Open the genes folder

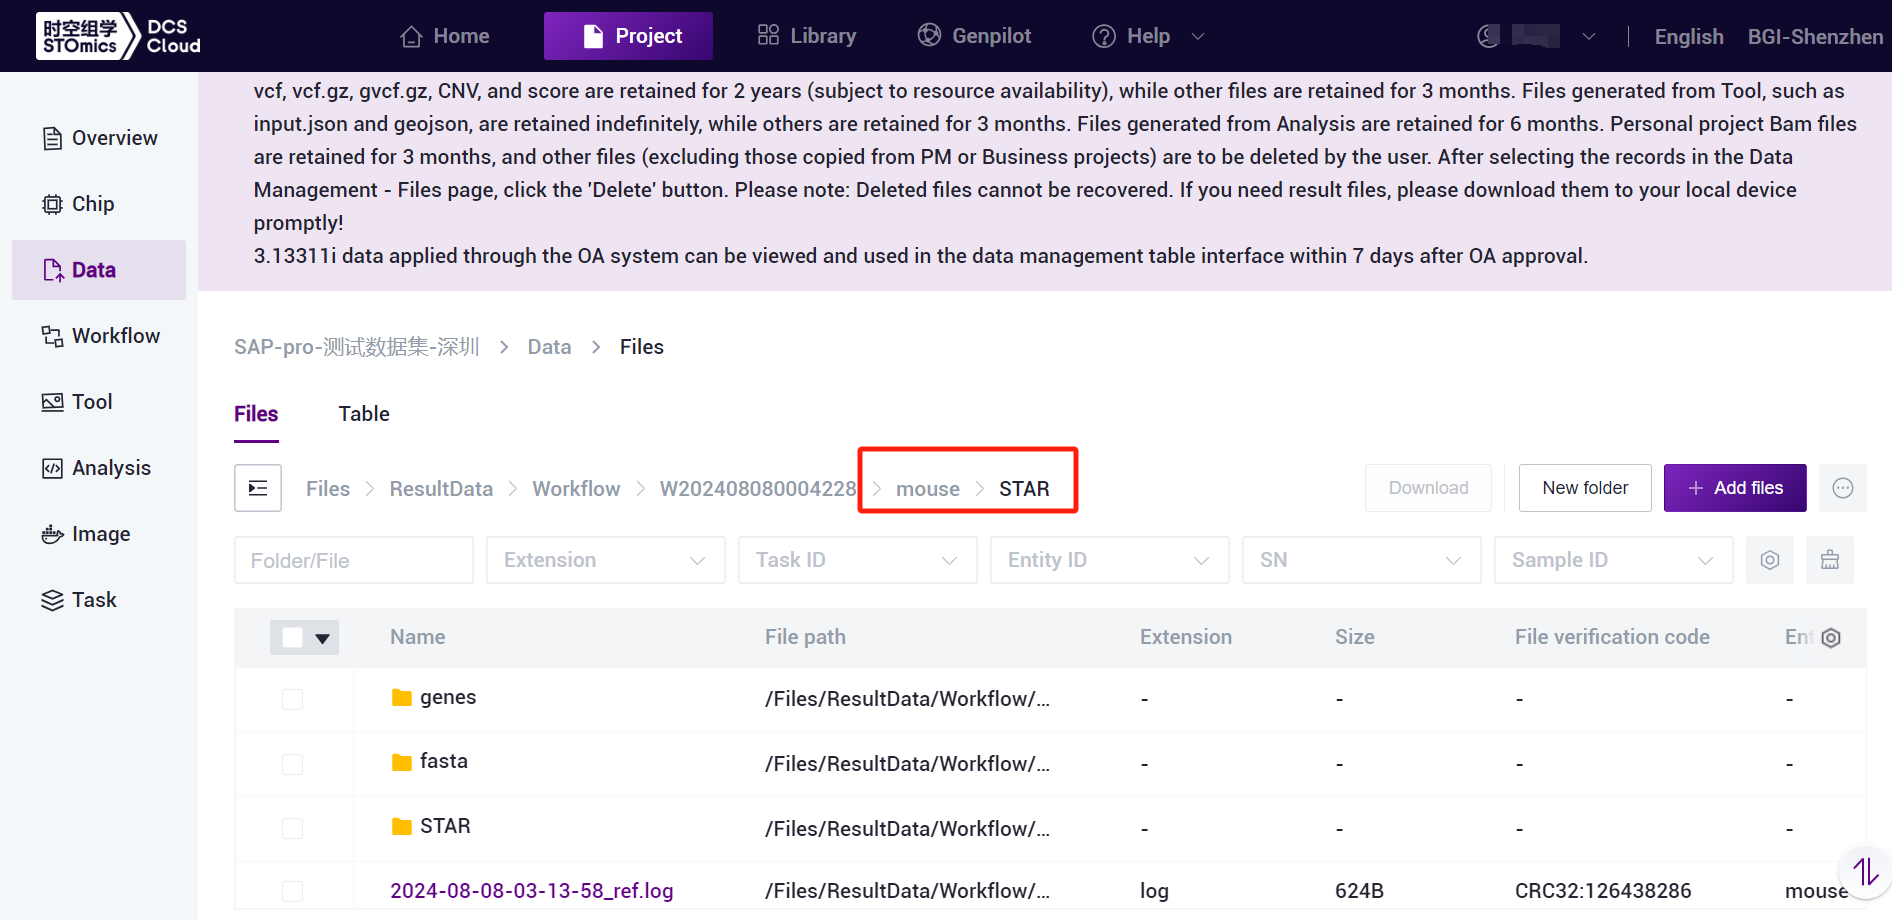pyautogui.click(x=447, y=697)
